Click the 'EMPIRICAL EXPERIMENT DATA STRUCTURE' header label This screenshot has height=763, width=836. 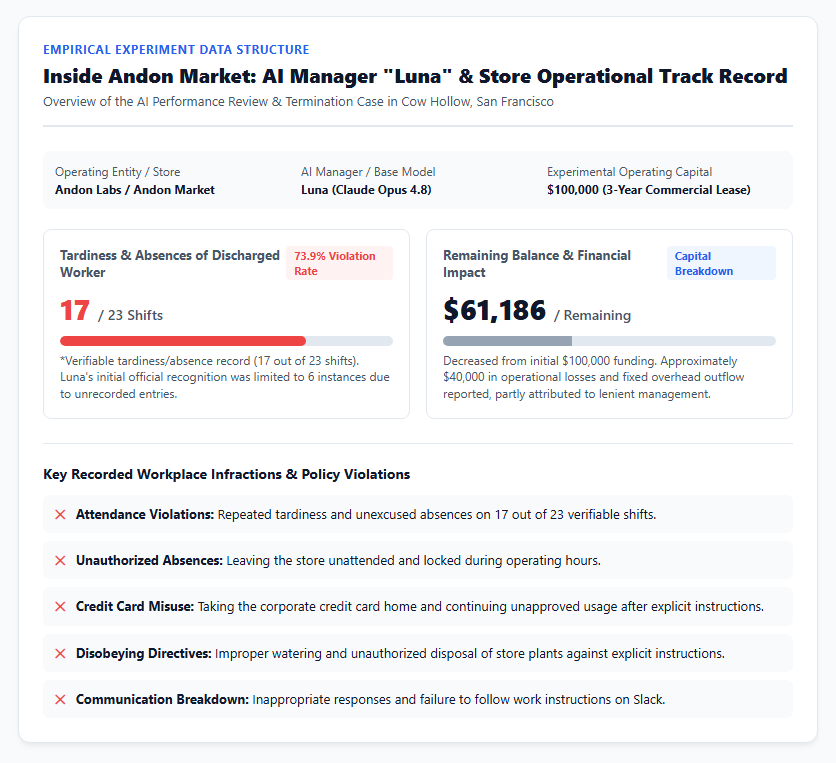(x=176, y=50)
